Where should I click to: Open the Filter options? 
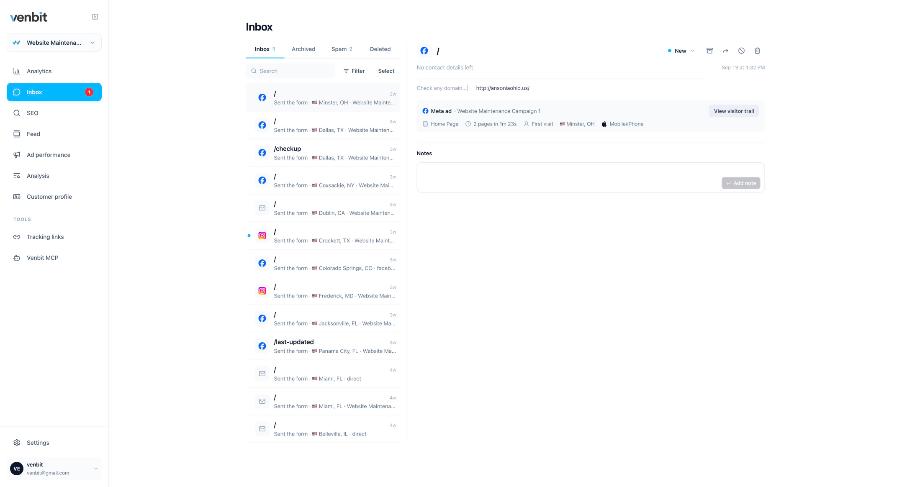(x=354, y=71)
